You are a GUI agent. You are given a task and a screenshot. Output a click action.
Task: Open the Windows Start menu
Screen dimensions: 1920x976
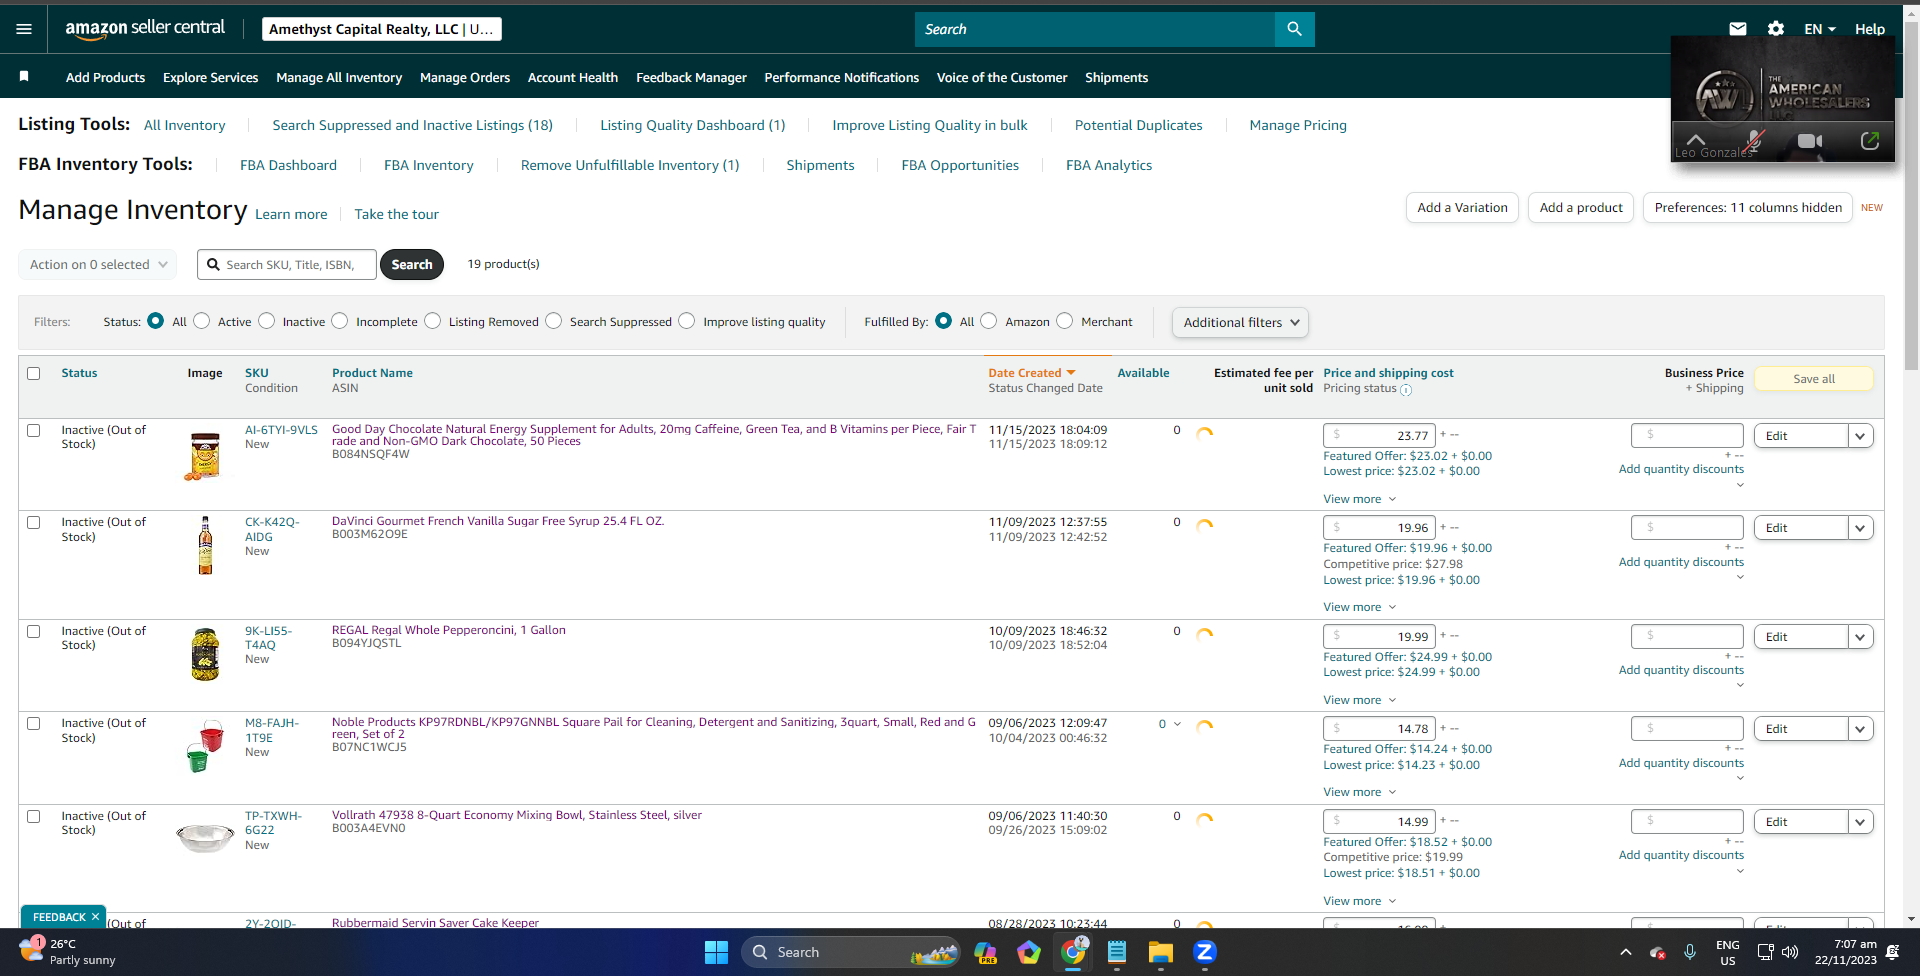tap(716, 952)
